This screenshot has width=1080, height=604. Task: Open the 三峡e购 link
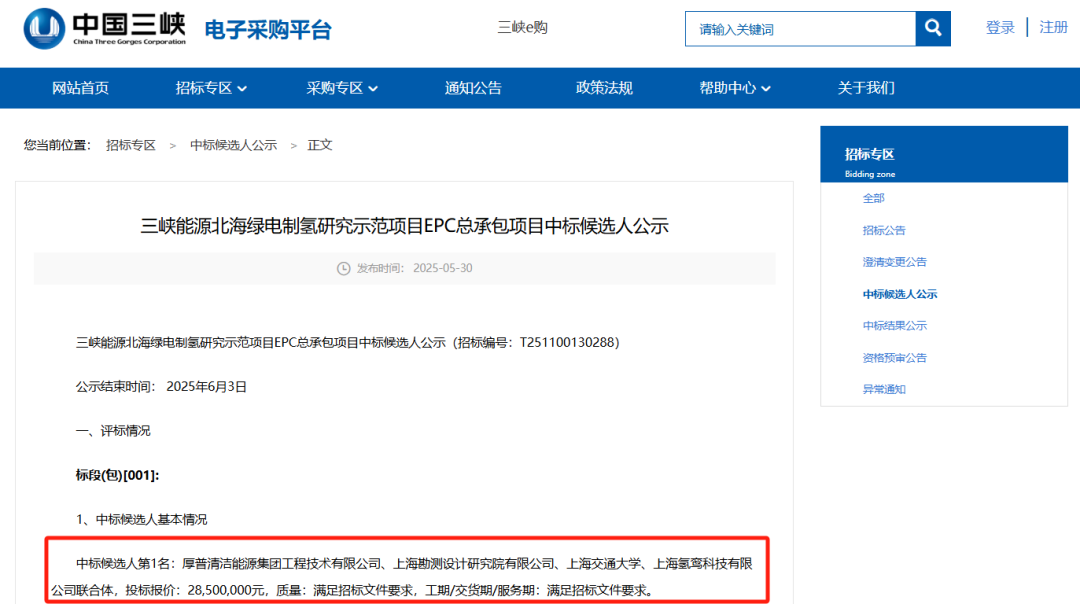522,28
